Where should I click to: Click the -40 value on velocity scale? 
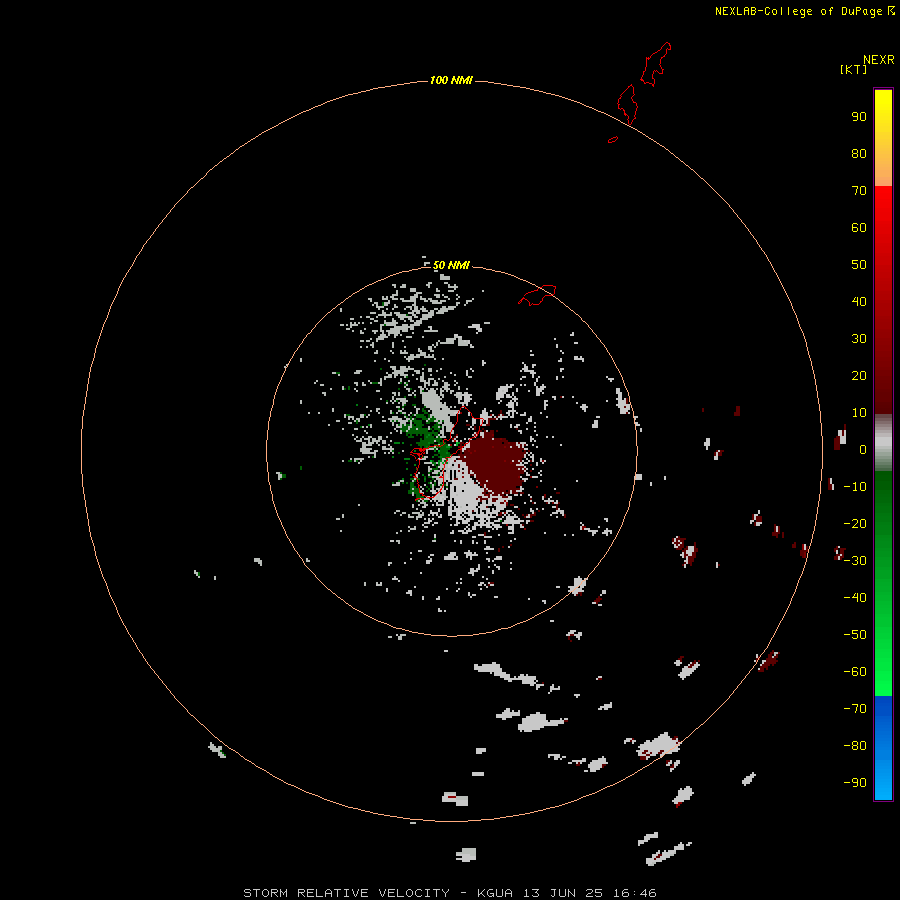[855, 598]
